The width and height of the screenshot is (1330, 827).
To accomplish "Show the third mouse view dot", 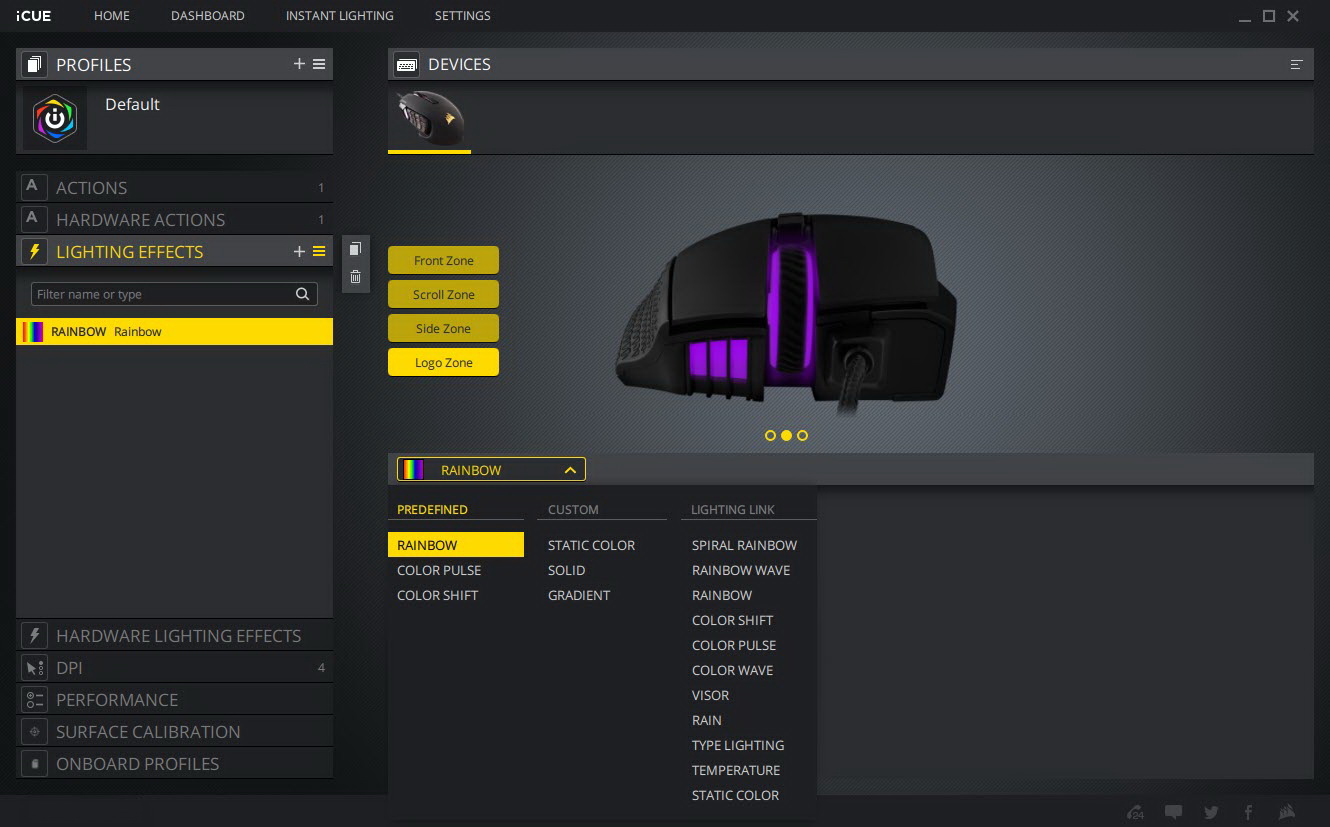I will pos(802,435).
